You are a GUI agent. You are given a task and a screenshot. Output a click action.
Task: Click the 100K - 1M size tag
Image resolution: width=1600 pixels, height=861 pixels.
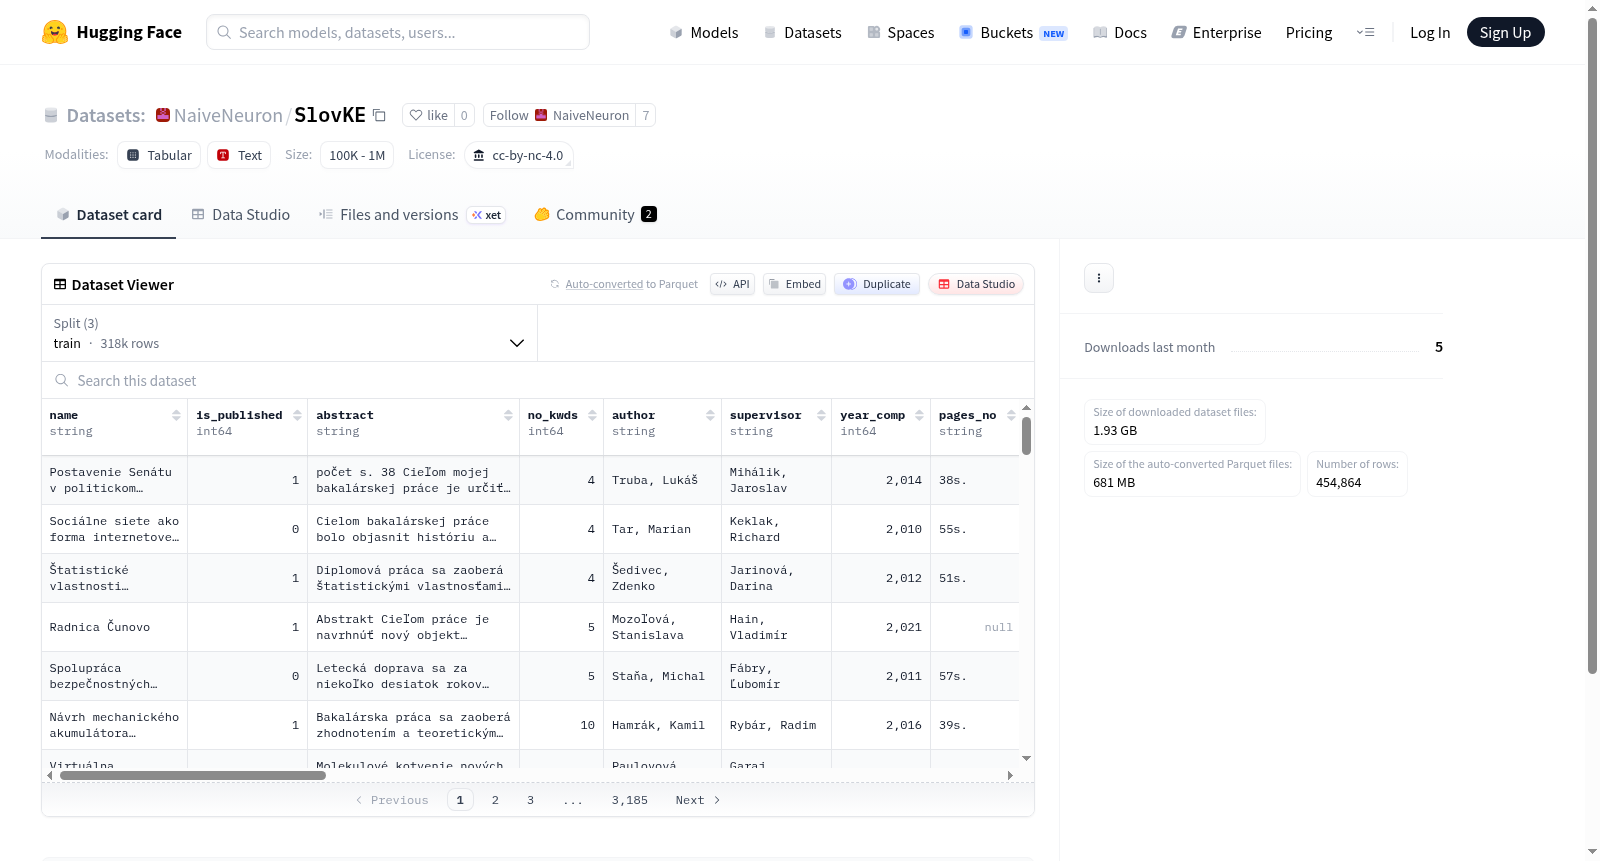click(357, 155)
